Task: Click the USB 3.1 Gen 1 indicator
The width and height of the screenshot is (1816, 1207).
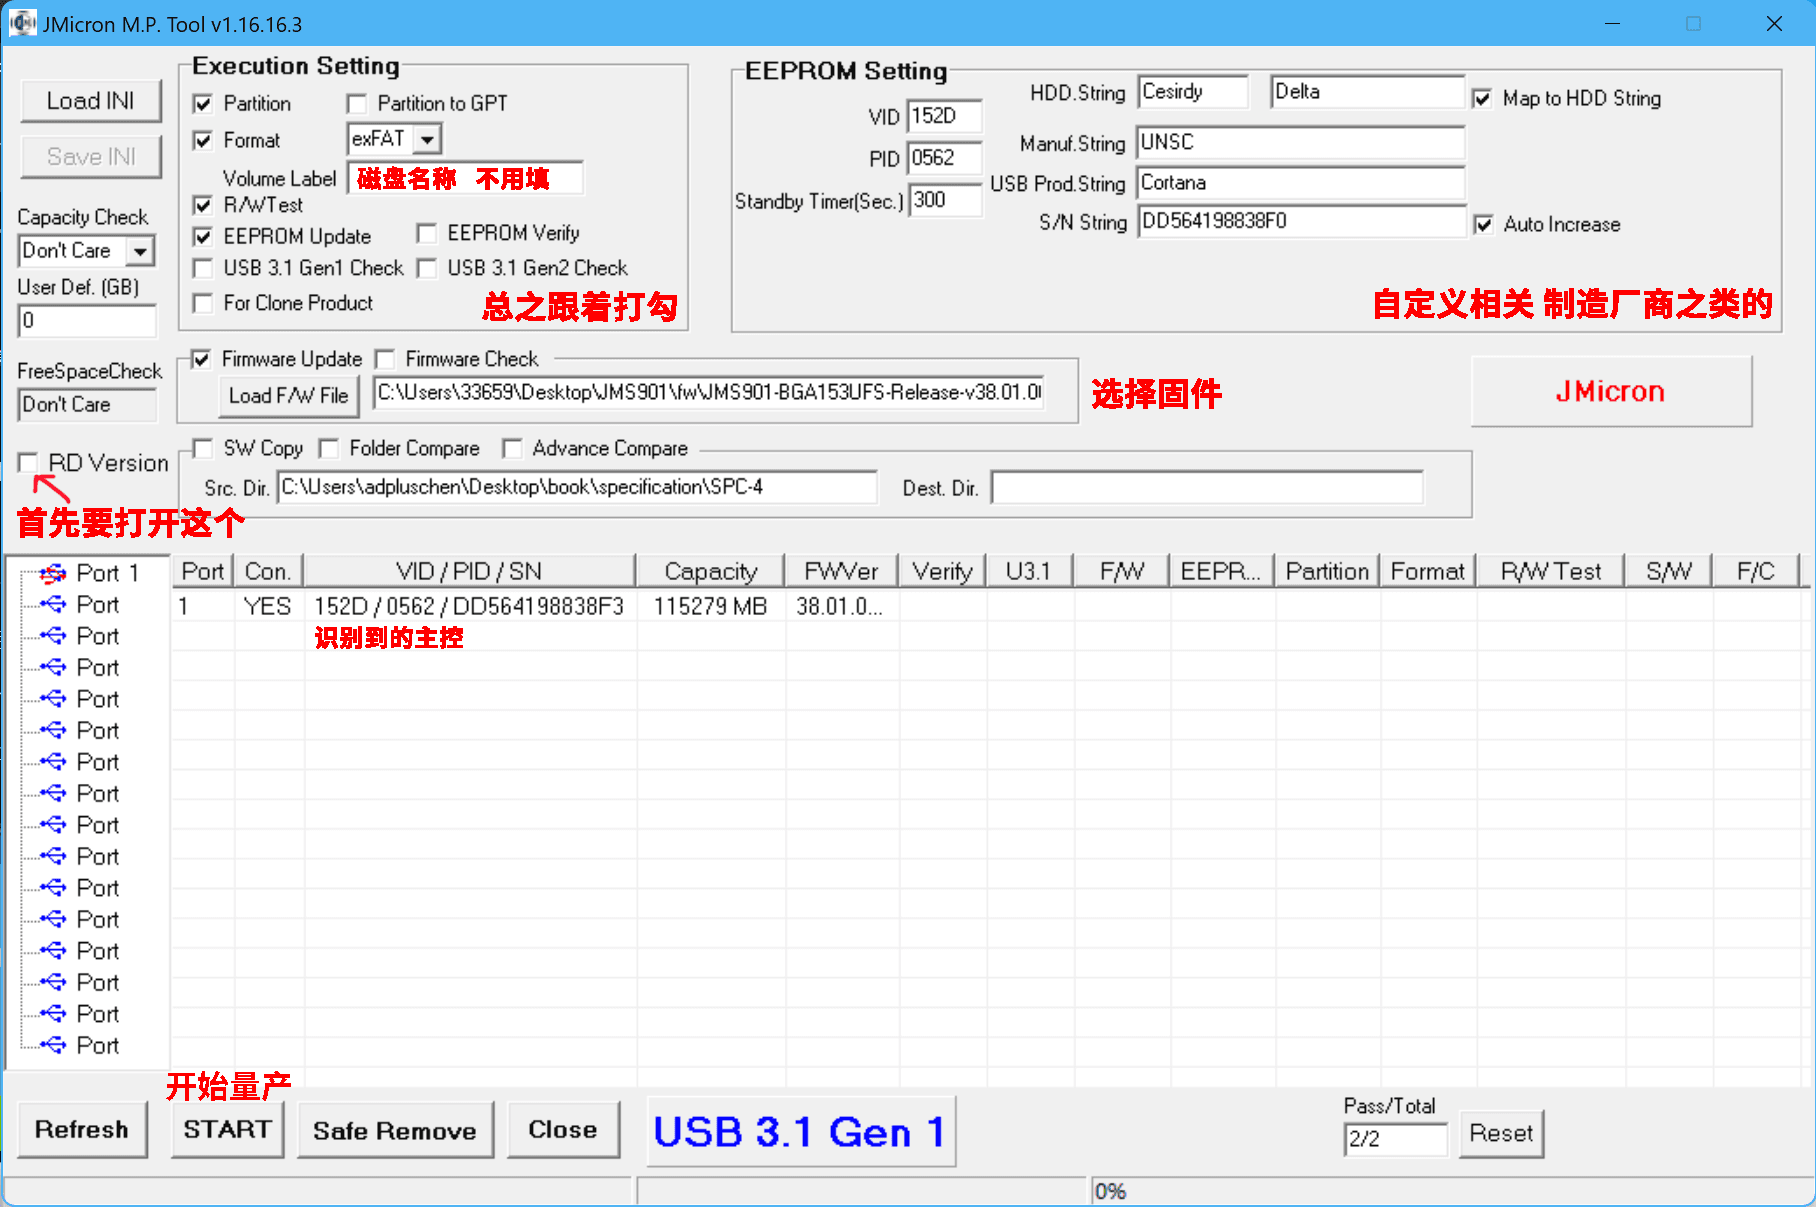Action: coord(800,1132)
